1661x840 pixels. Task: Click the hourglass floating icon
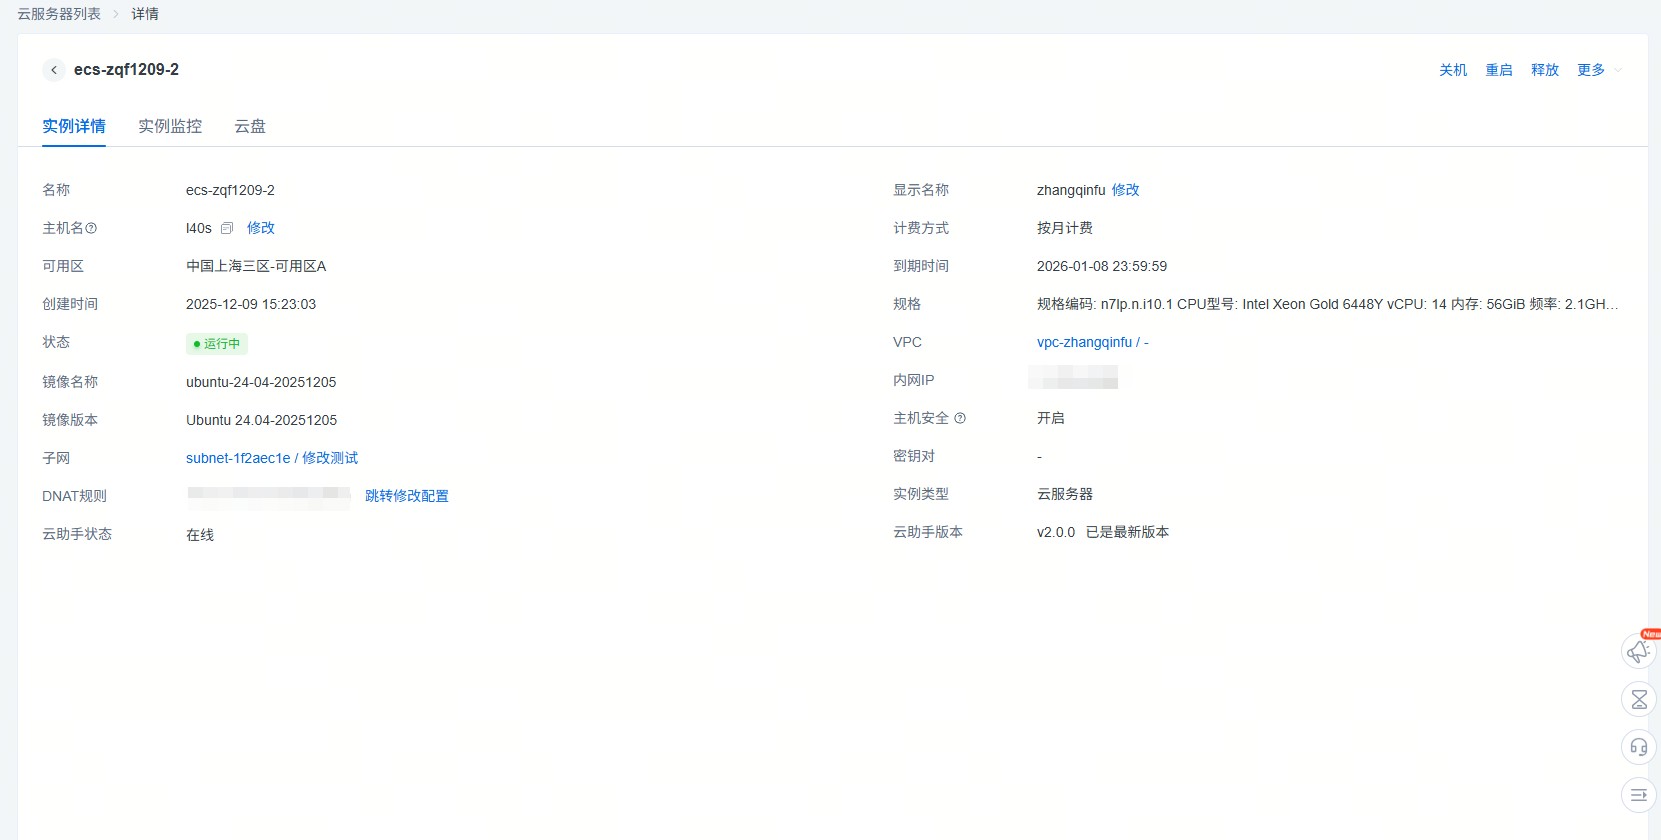click(1638, 699)
